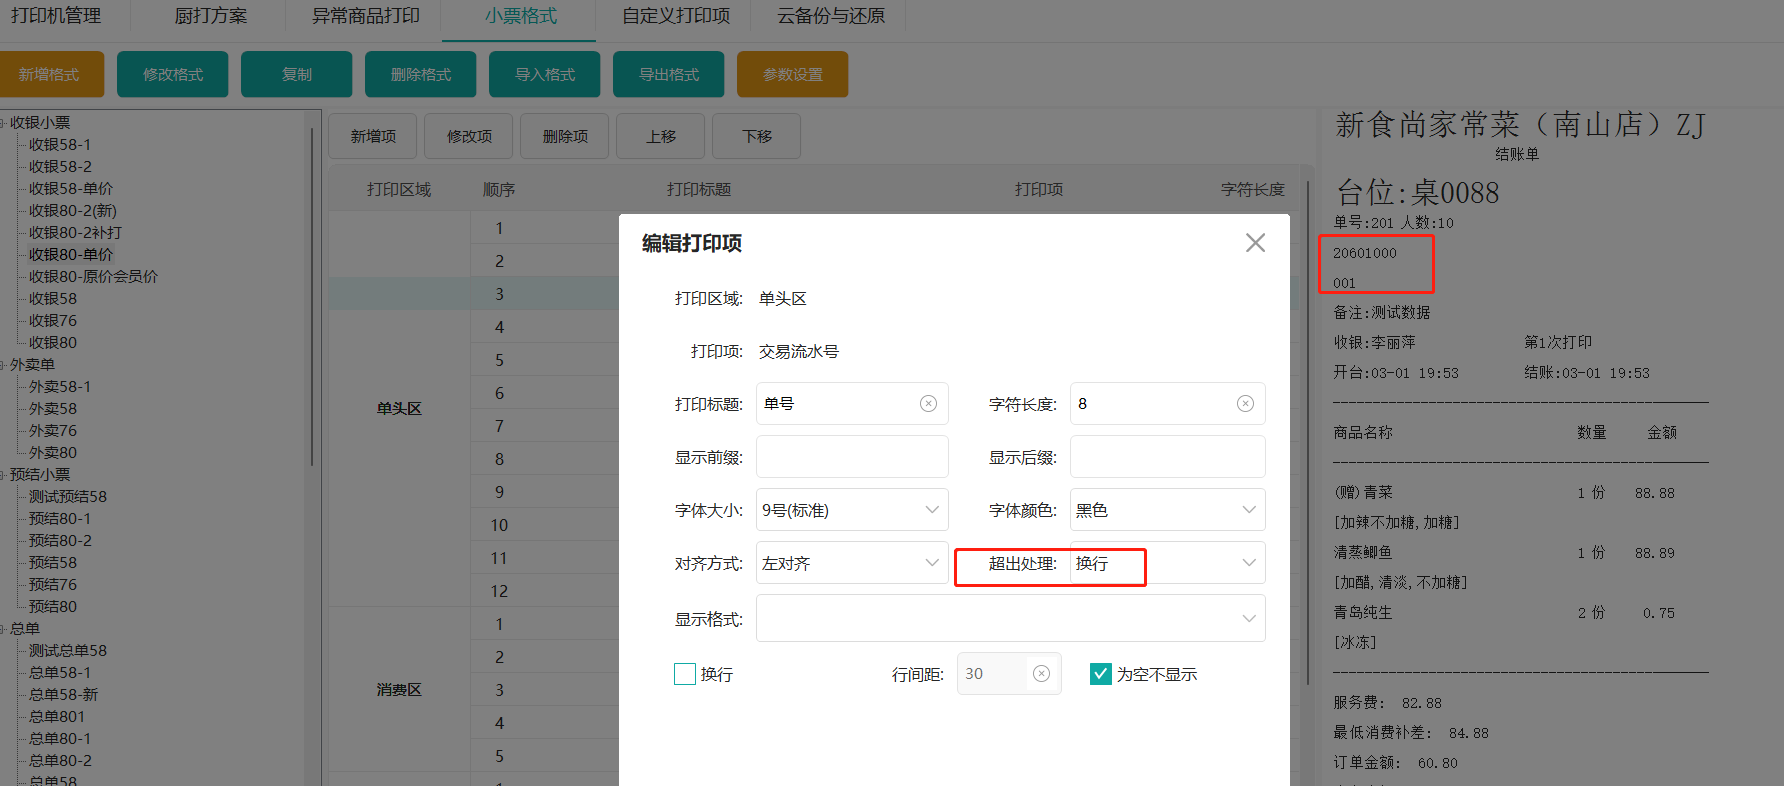Screen dimensions: 1784x786
Task: Open the 字体大小 dropdown
Action: coord(852,510)
